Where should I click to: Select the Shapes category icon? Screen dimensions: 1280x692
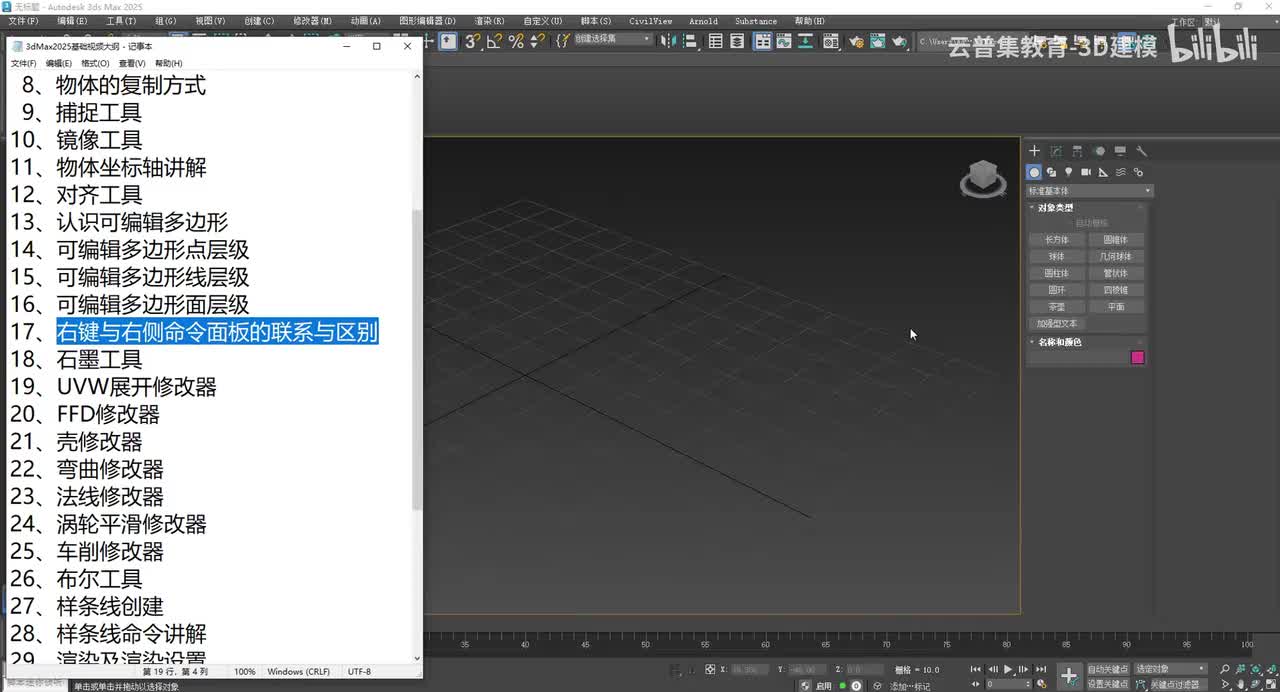click(x=1051, y=172)
